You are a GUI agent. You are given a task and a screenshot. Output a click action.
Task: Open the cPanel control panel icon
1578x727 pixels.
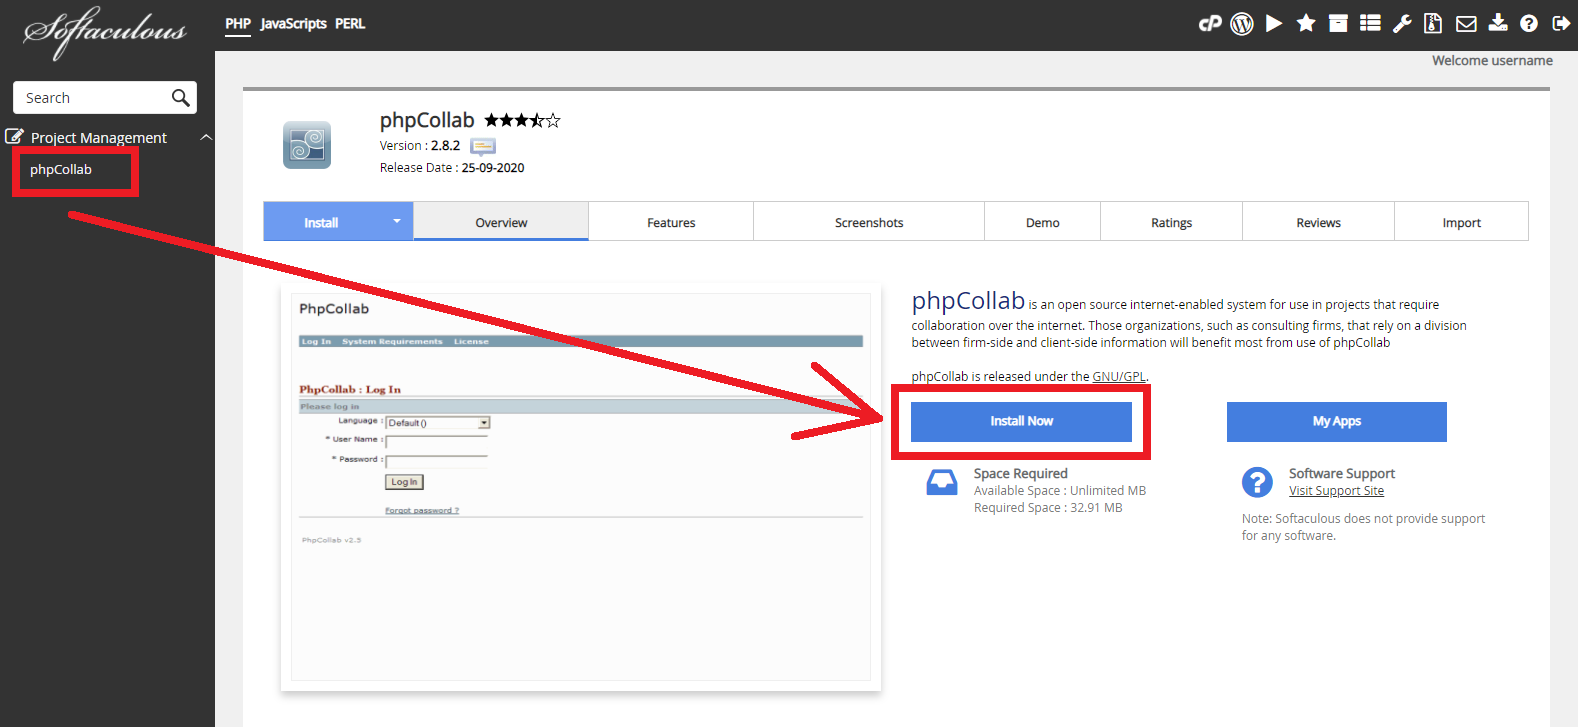tap(1210, 23)
